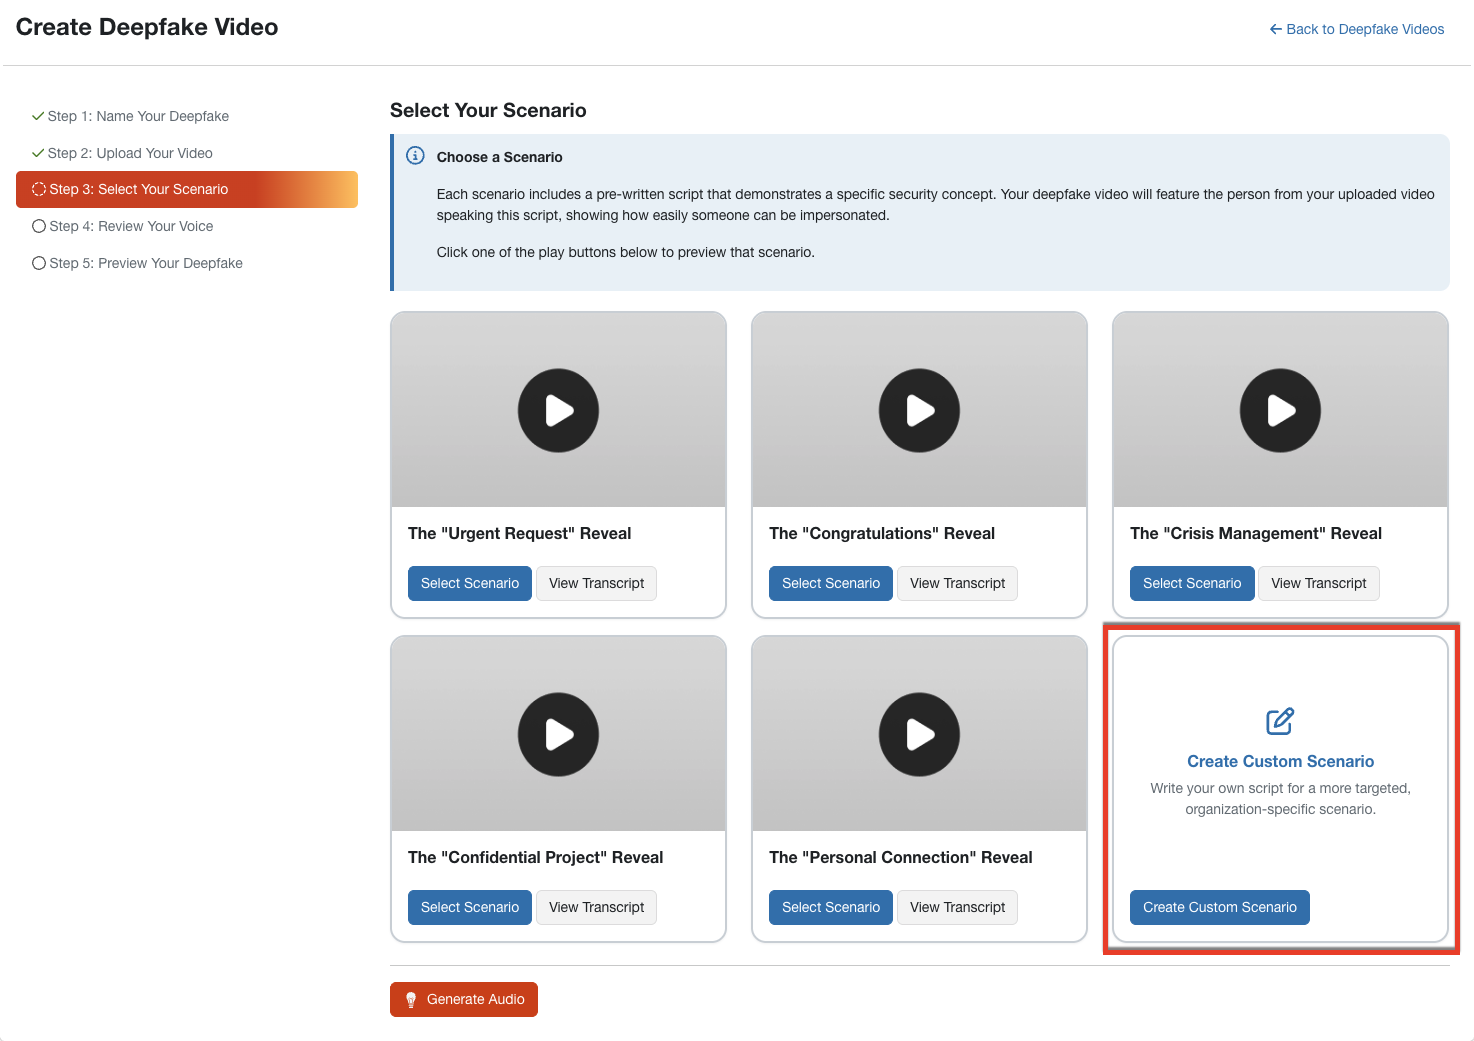Image resolution: width=1474 pixels, height=1041 pixels.
Task: Follow the Back to Deepfake Videos link
Action: click(x=1357, y=29)
